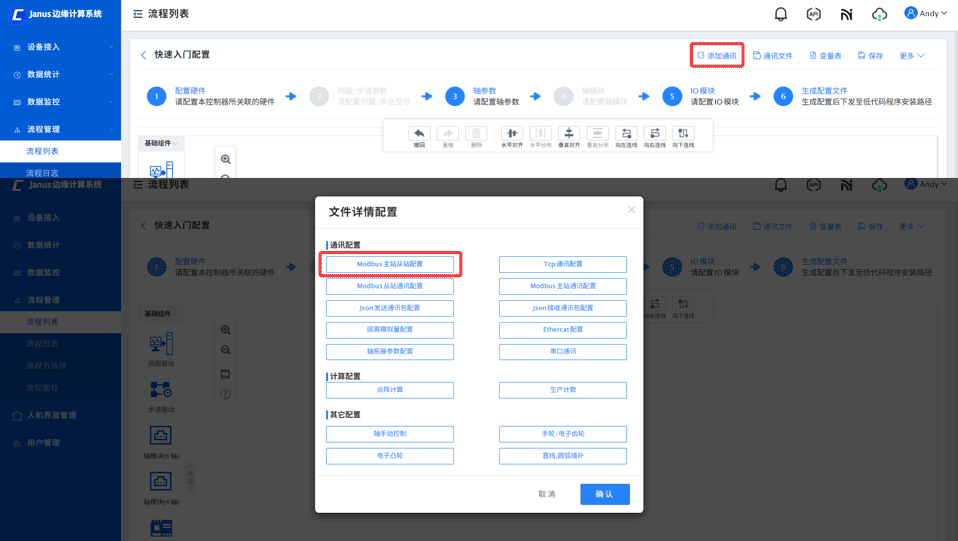Click the 向左连线 connect-left icon
958x541 pixels.
[626, 134]
